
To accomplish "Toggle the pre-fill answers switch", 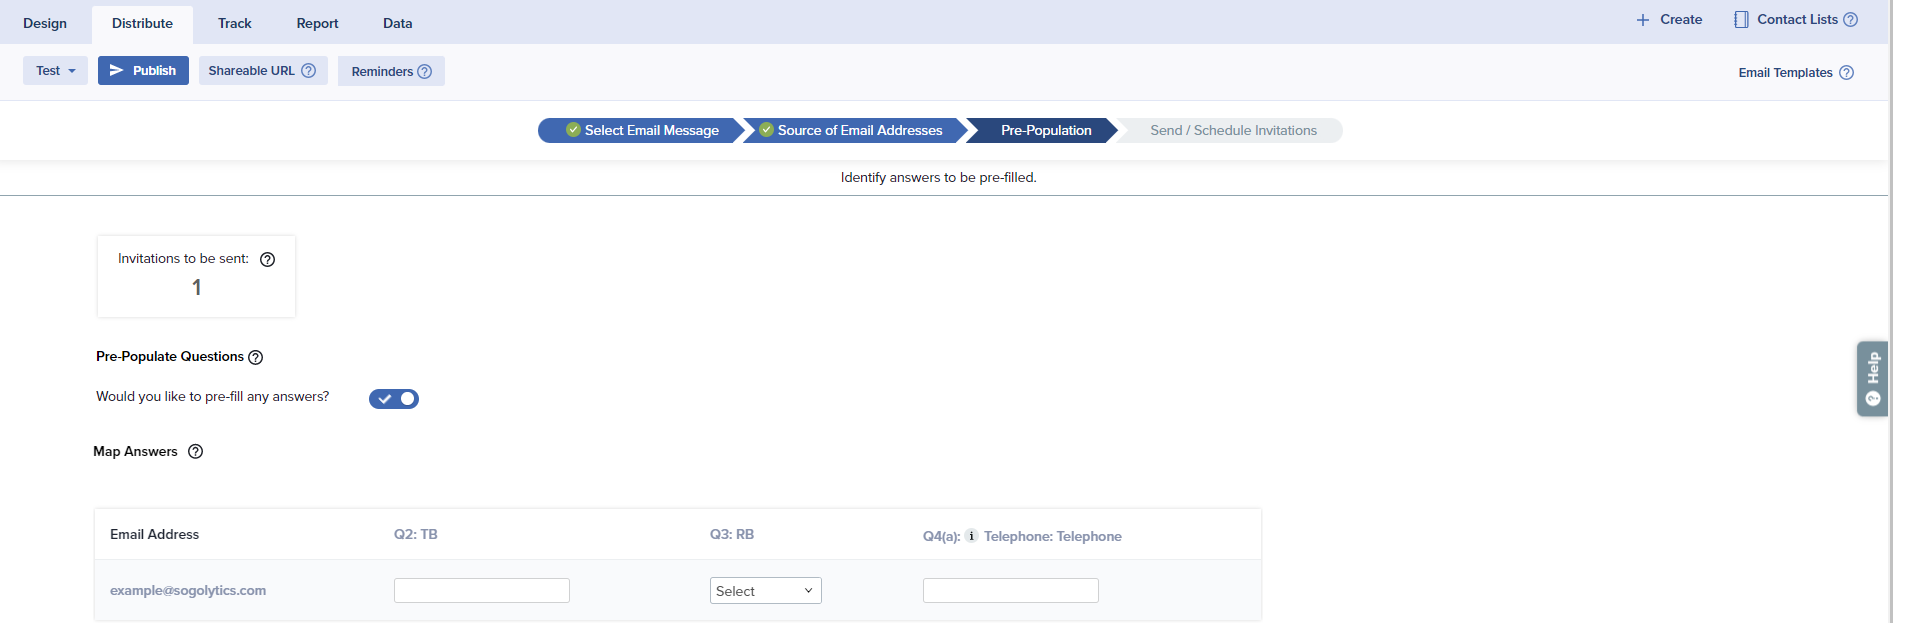I will [x=394, y=399].
